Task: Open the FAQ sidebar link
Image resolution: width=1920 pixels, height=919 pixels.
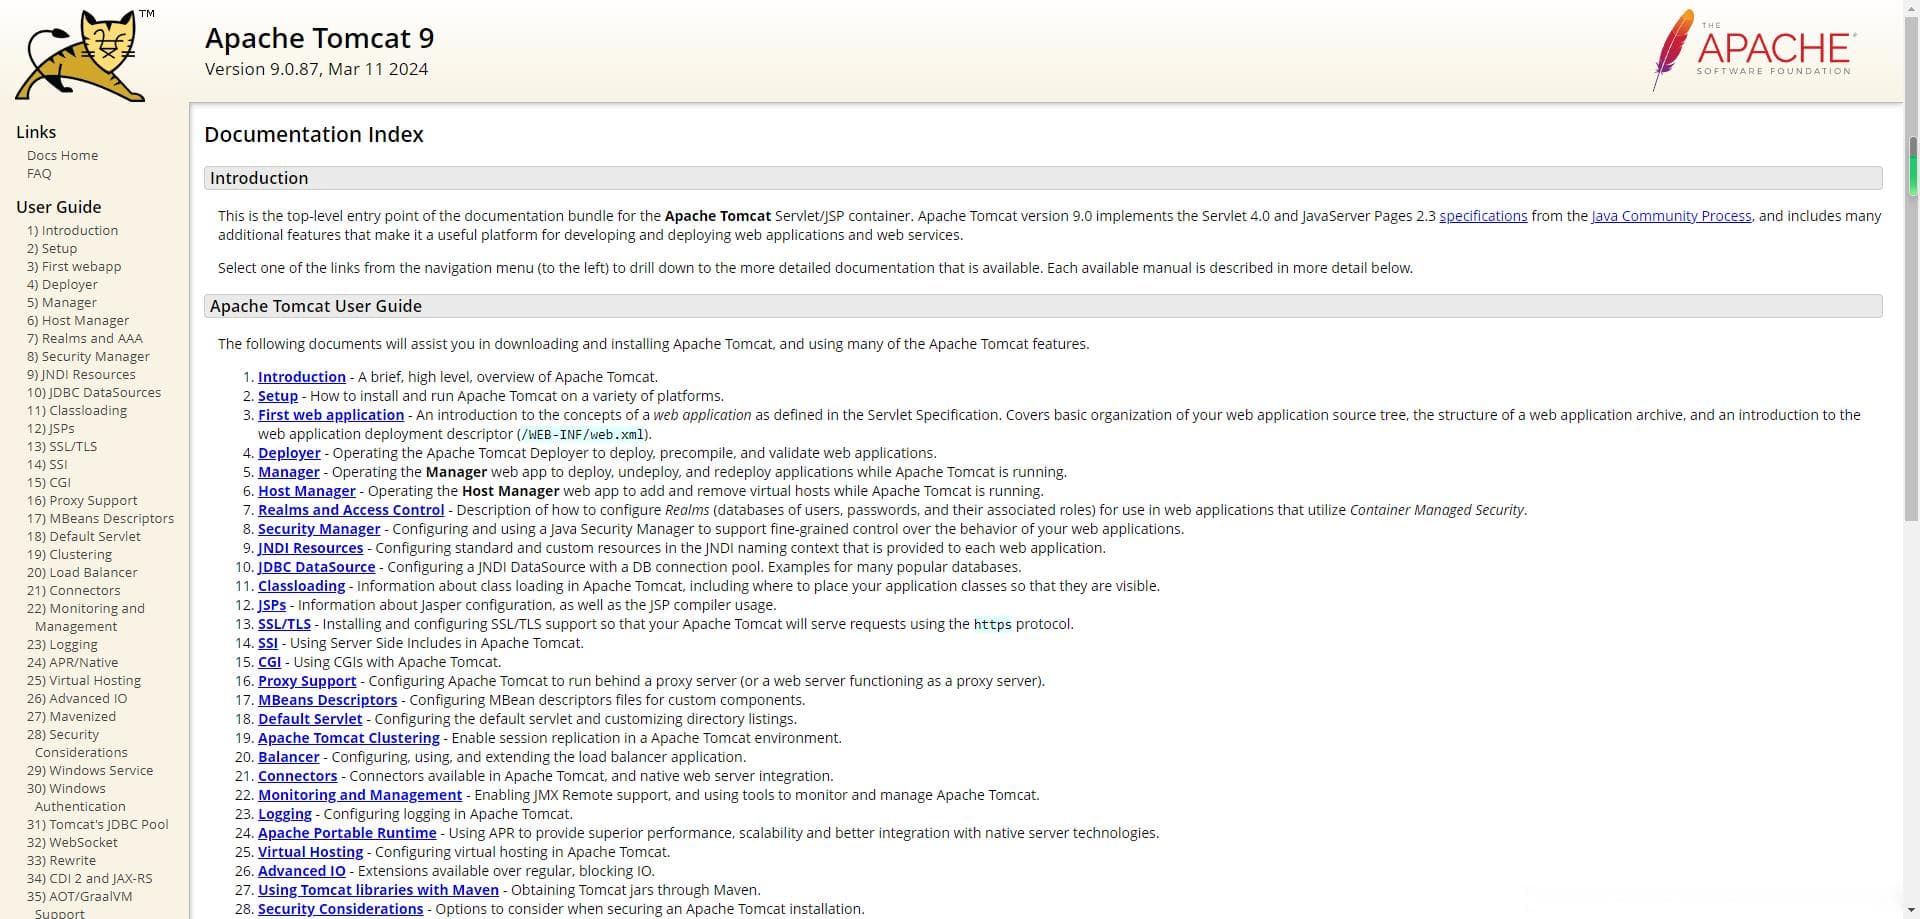Action: click(39, 173)
